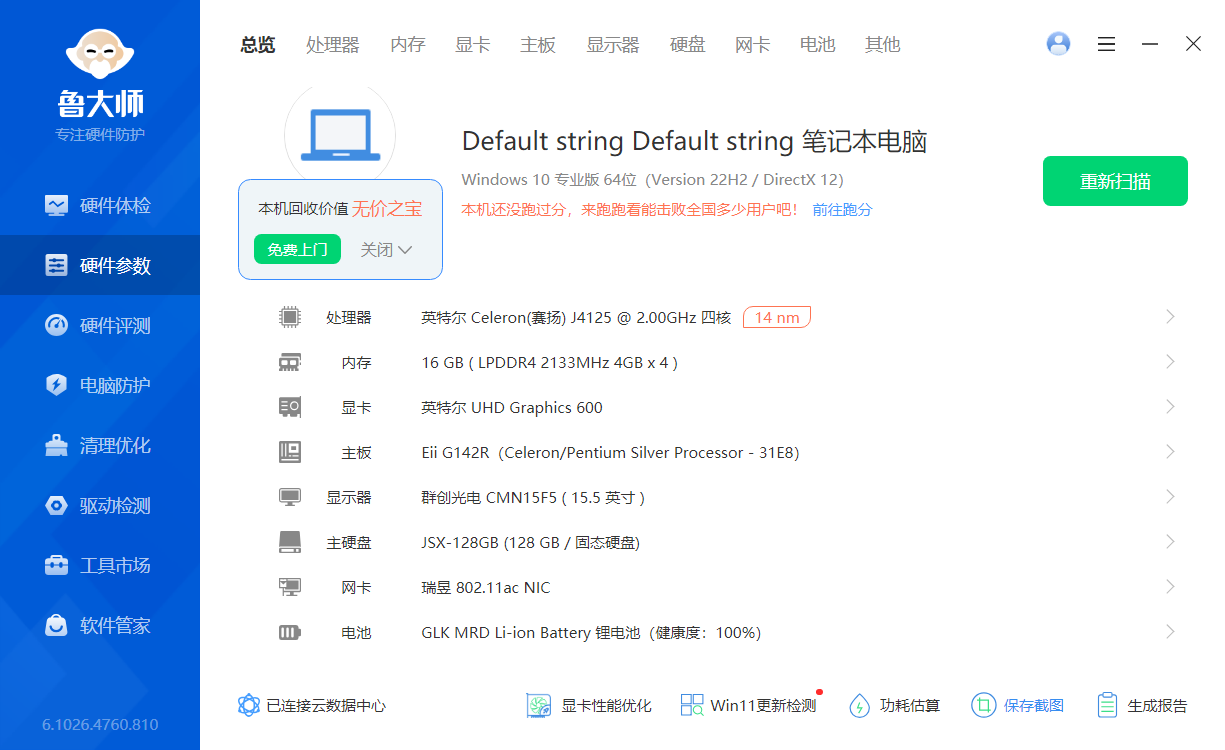Switch to the 其他 tab
This screenshot has height=750, width=1225.
(x=883, y=44)
